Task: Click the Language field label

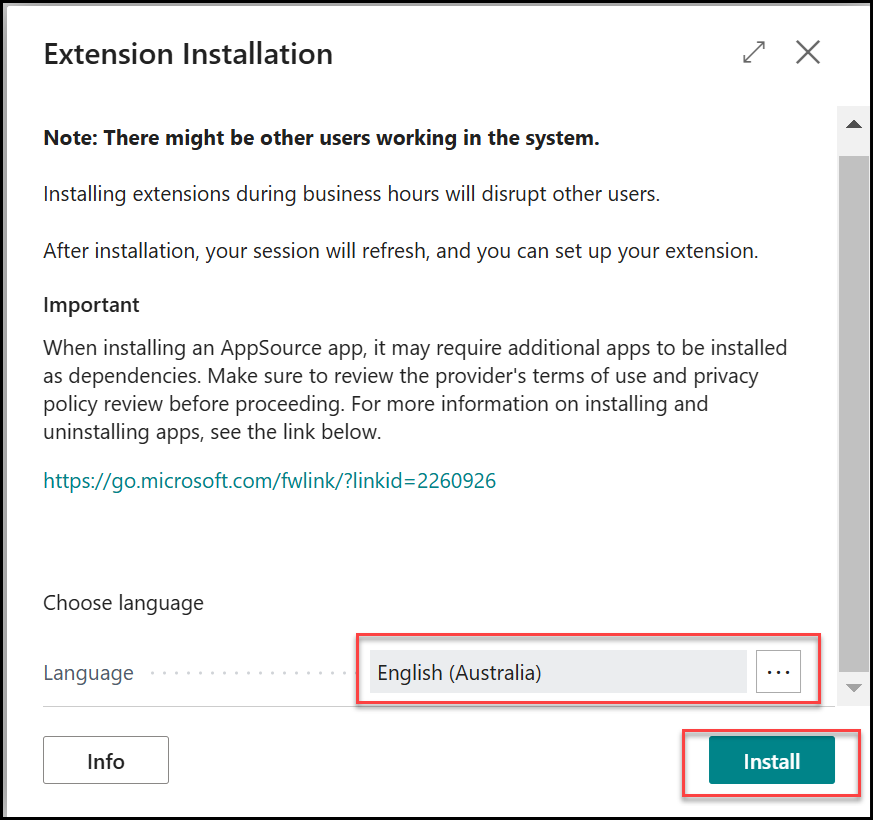Action: tap(88, 673)
